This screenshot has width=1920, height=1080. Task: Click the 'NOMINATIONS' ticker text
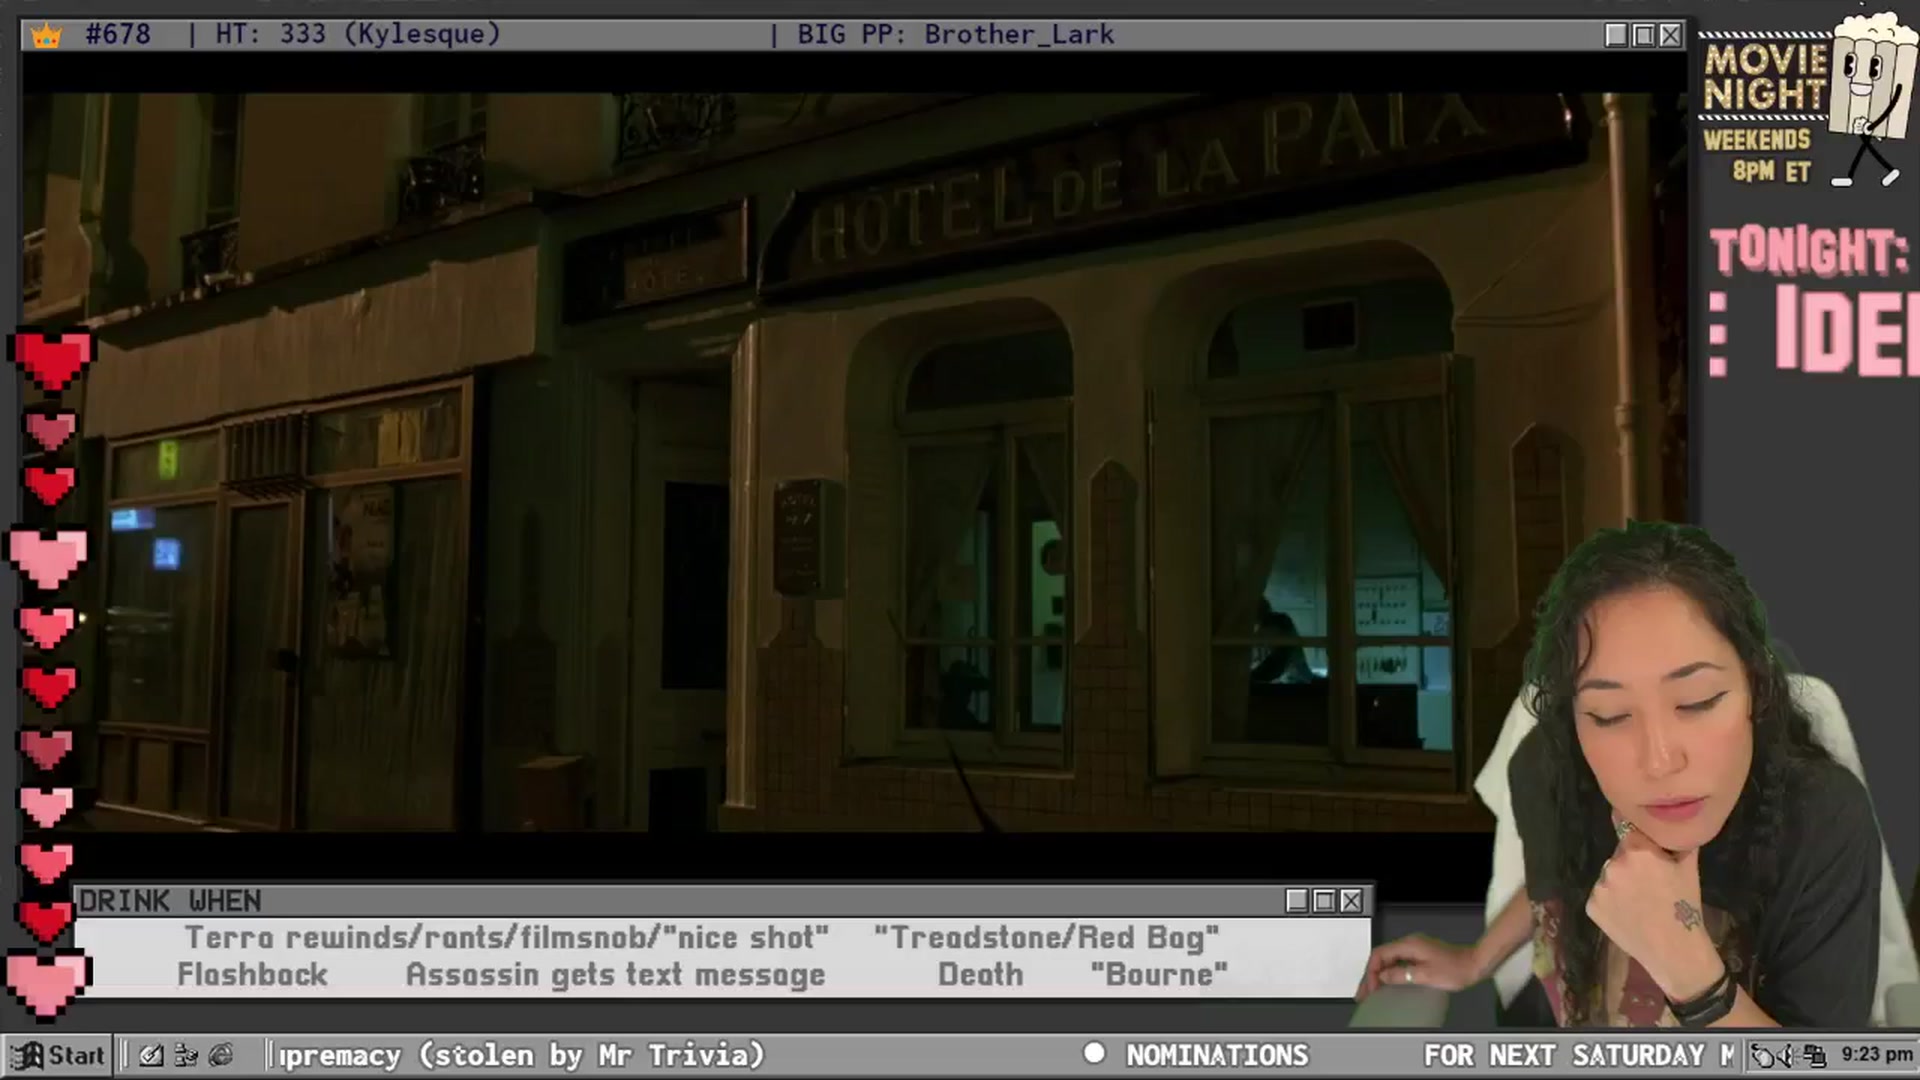1217,1055
